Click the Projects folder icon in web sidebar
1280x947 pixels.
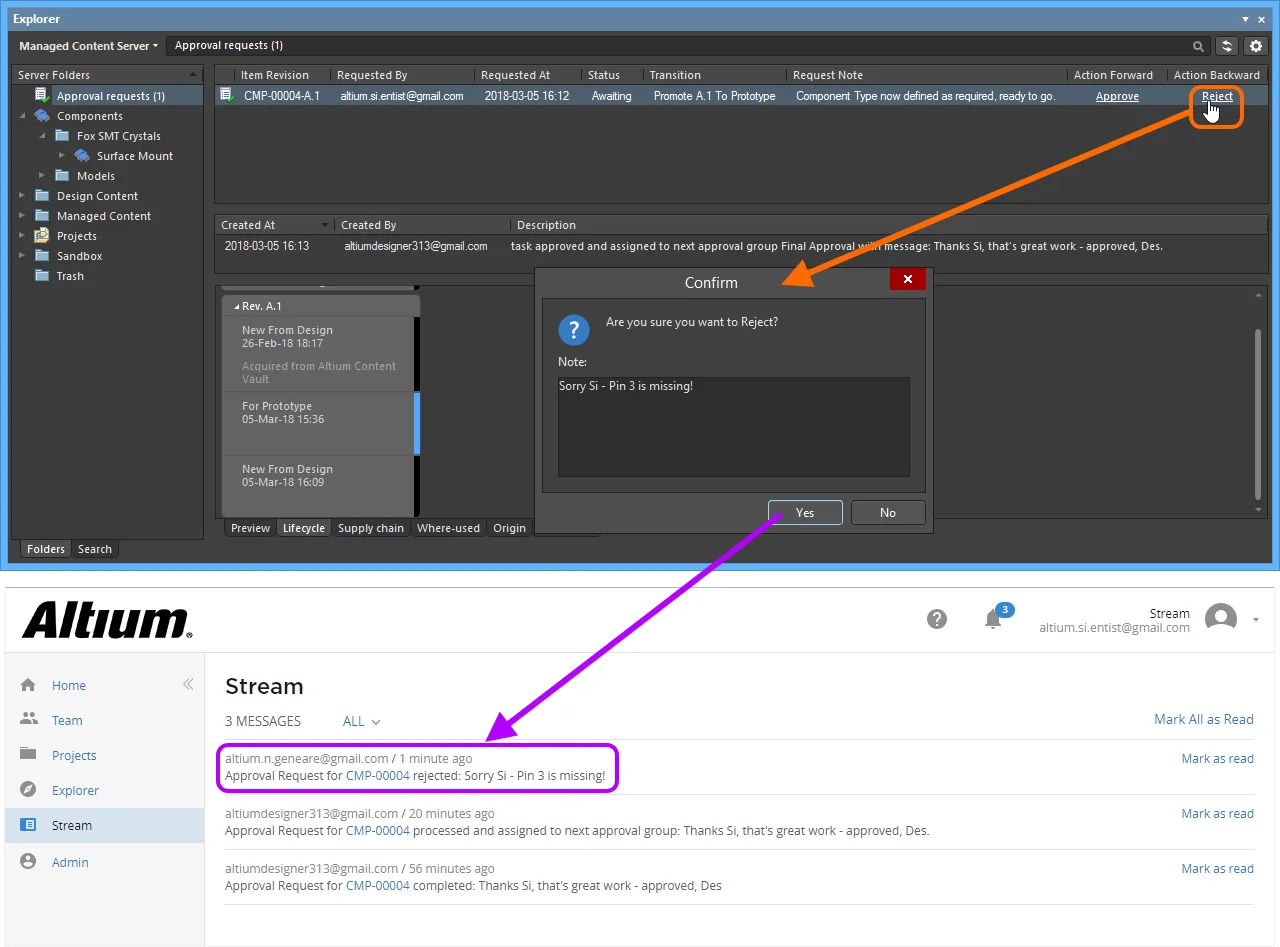pyautogui.click(x=28, y=754)
